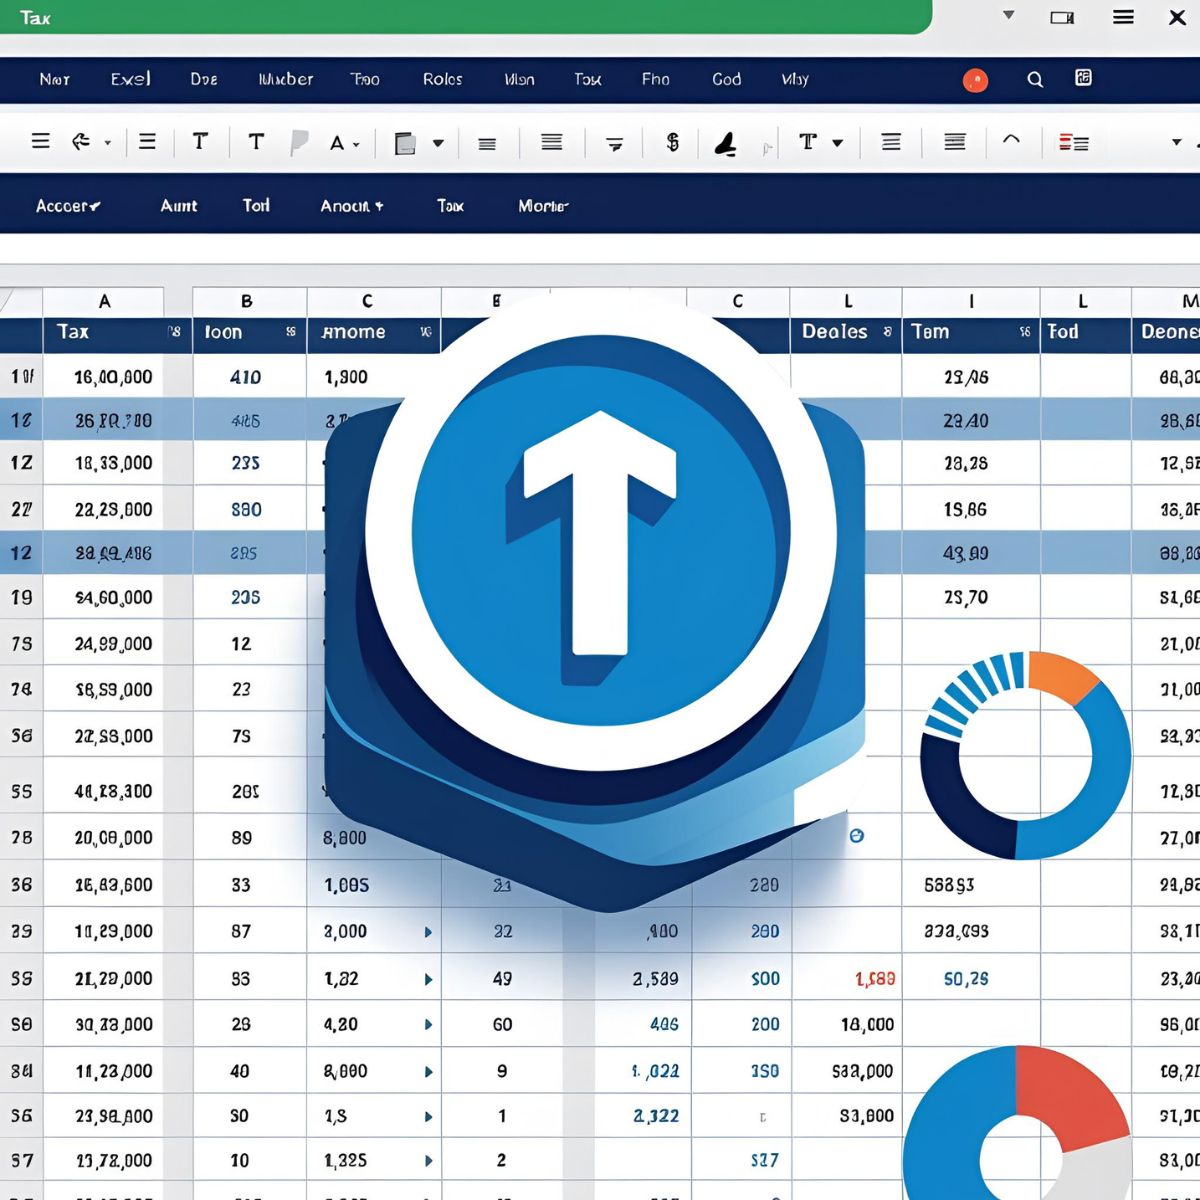Screen dimensions: 1200x1200
Task: Select column B header
Action: coord(248,301)
